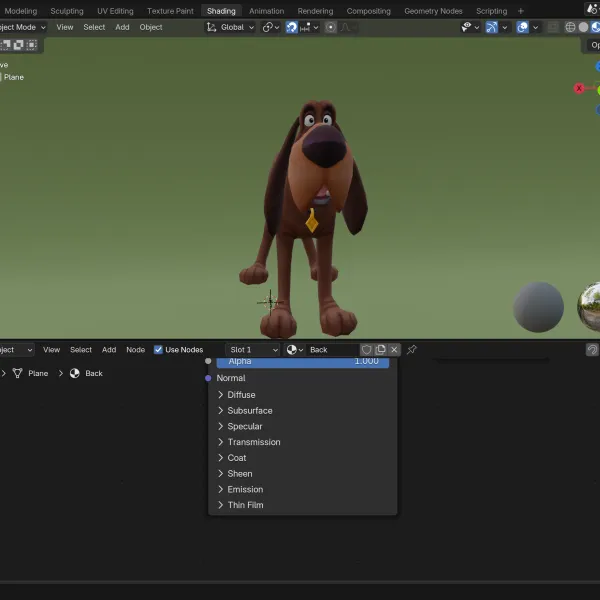Switch to UV Editing workspace
The height and width of the screenshot is (600, 600).
[x=115, y=11]
